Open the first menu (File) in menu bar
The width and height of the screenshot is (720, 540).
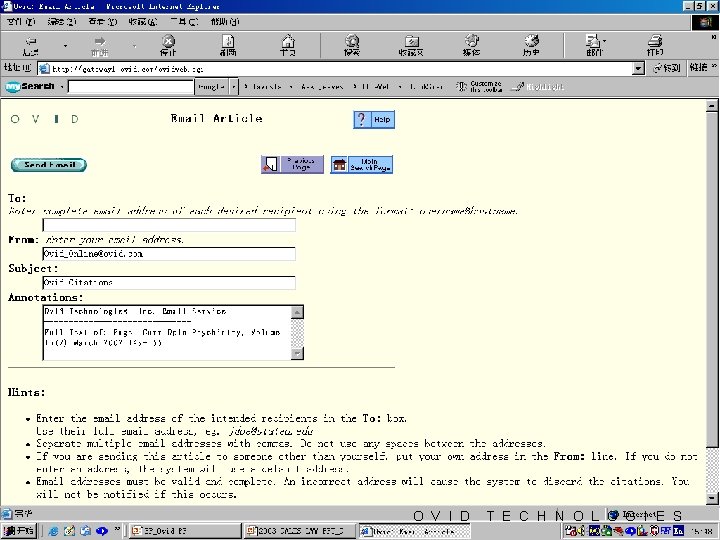tap(21, 22)
